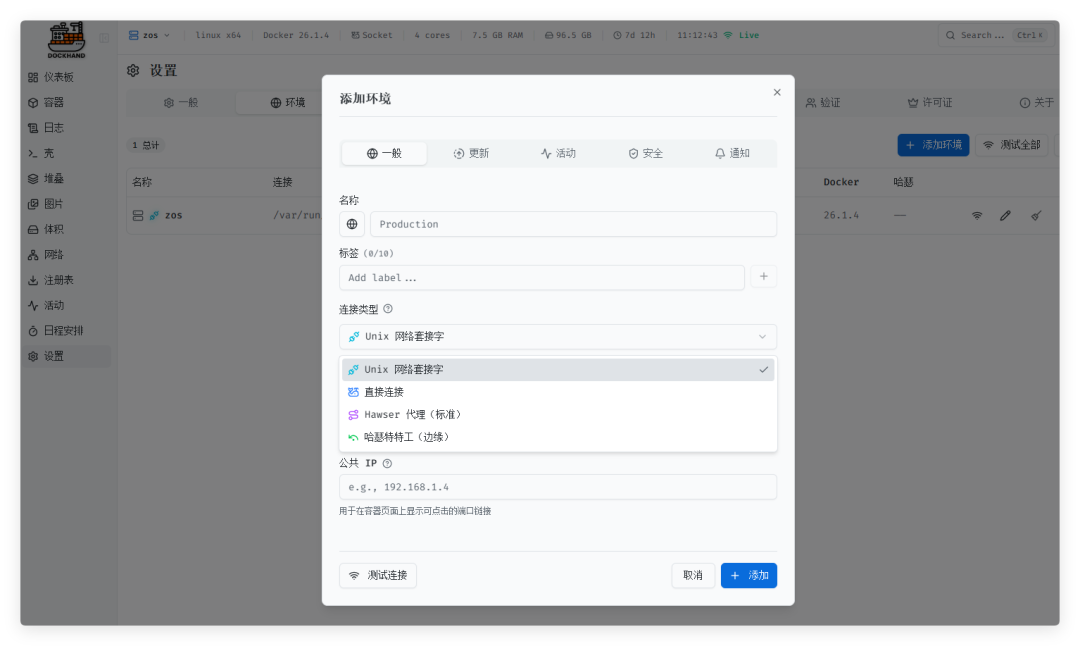This screenshot has width=1080, height=646.
Task: Click the globe icon picker beside the name field
Action: [x=352, y=224]
